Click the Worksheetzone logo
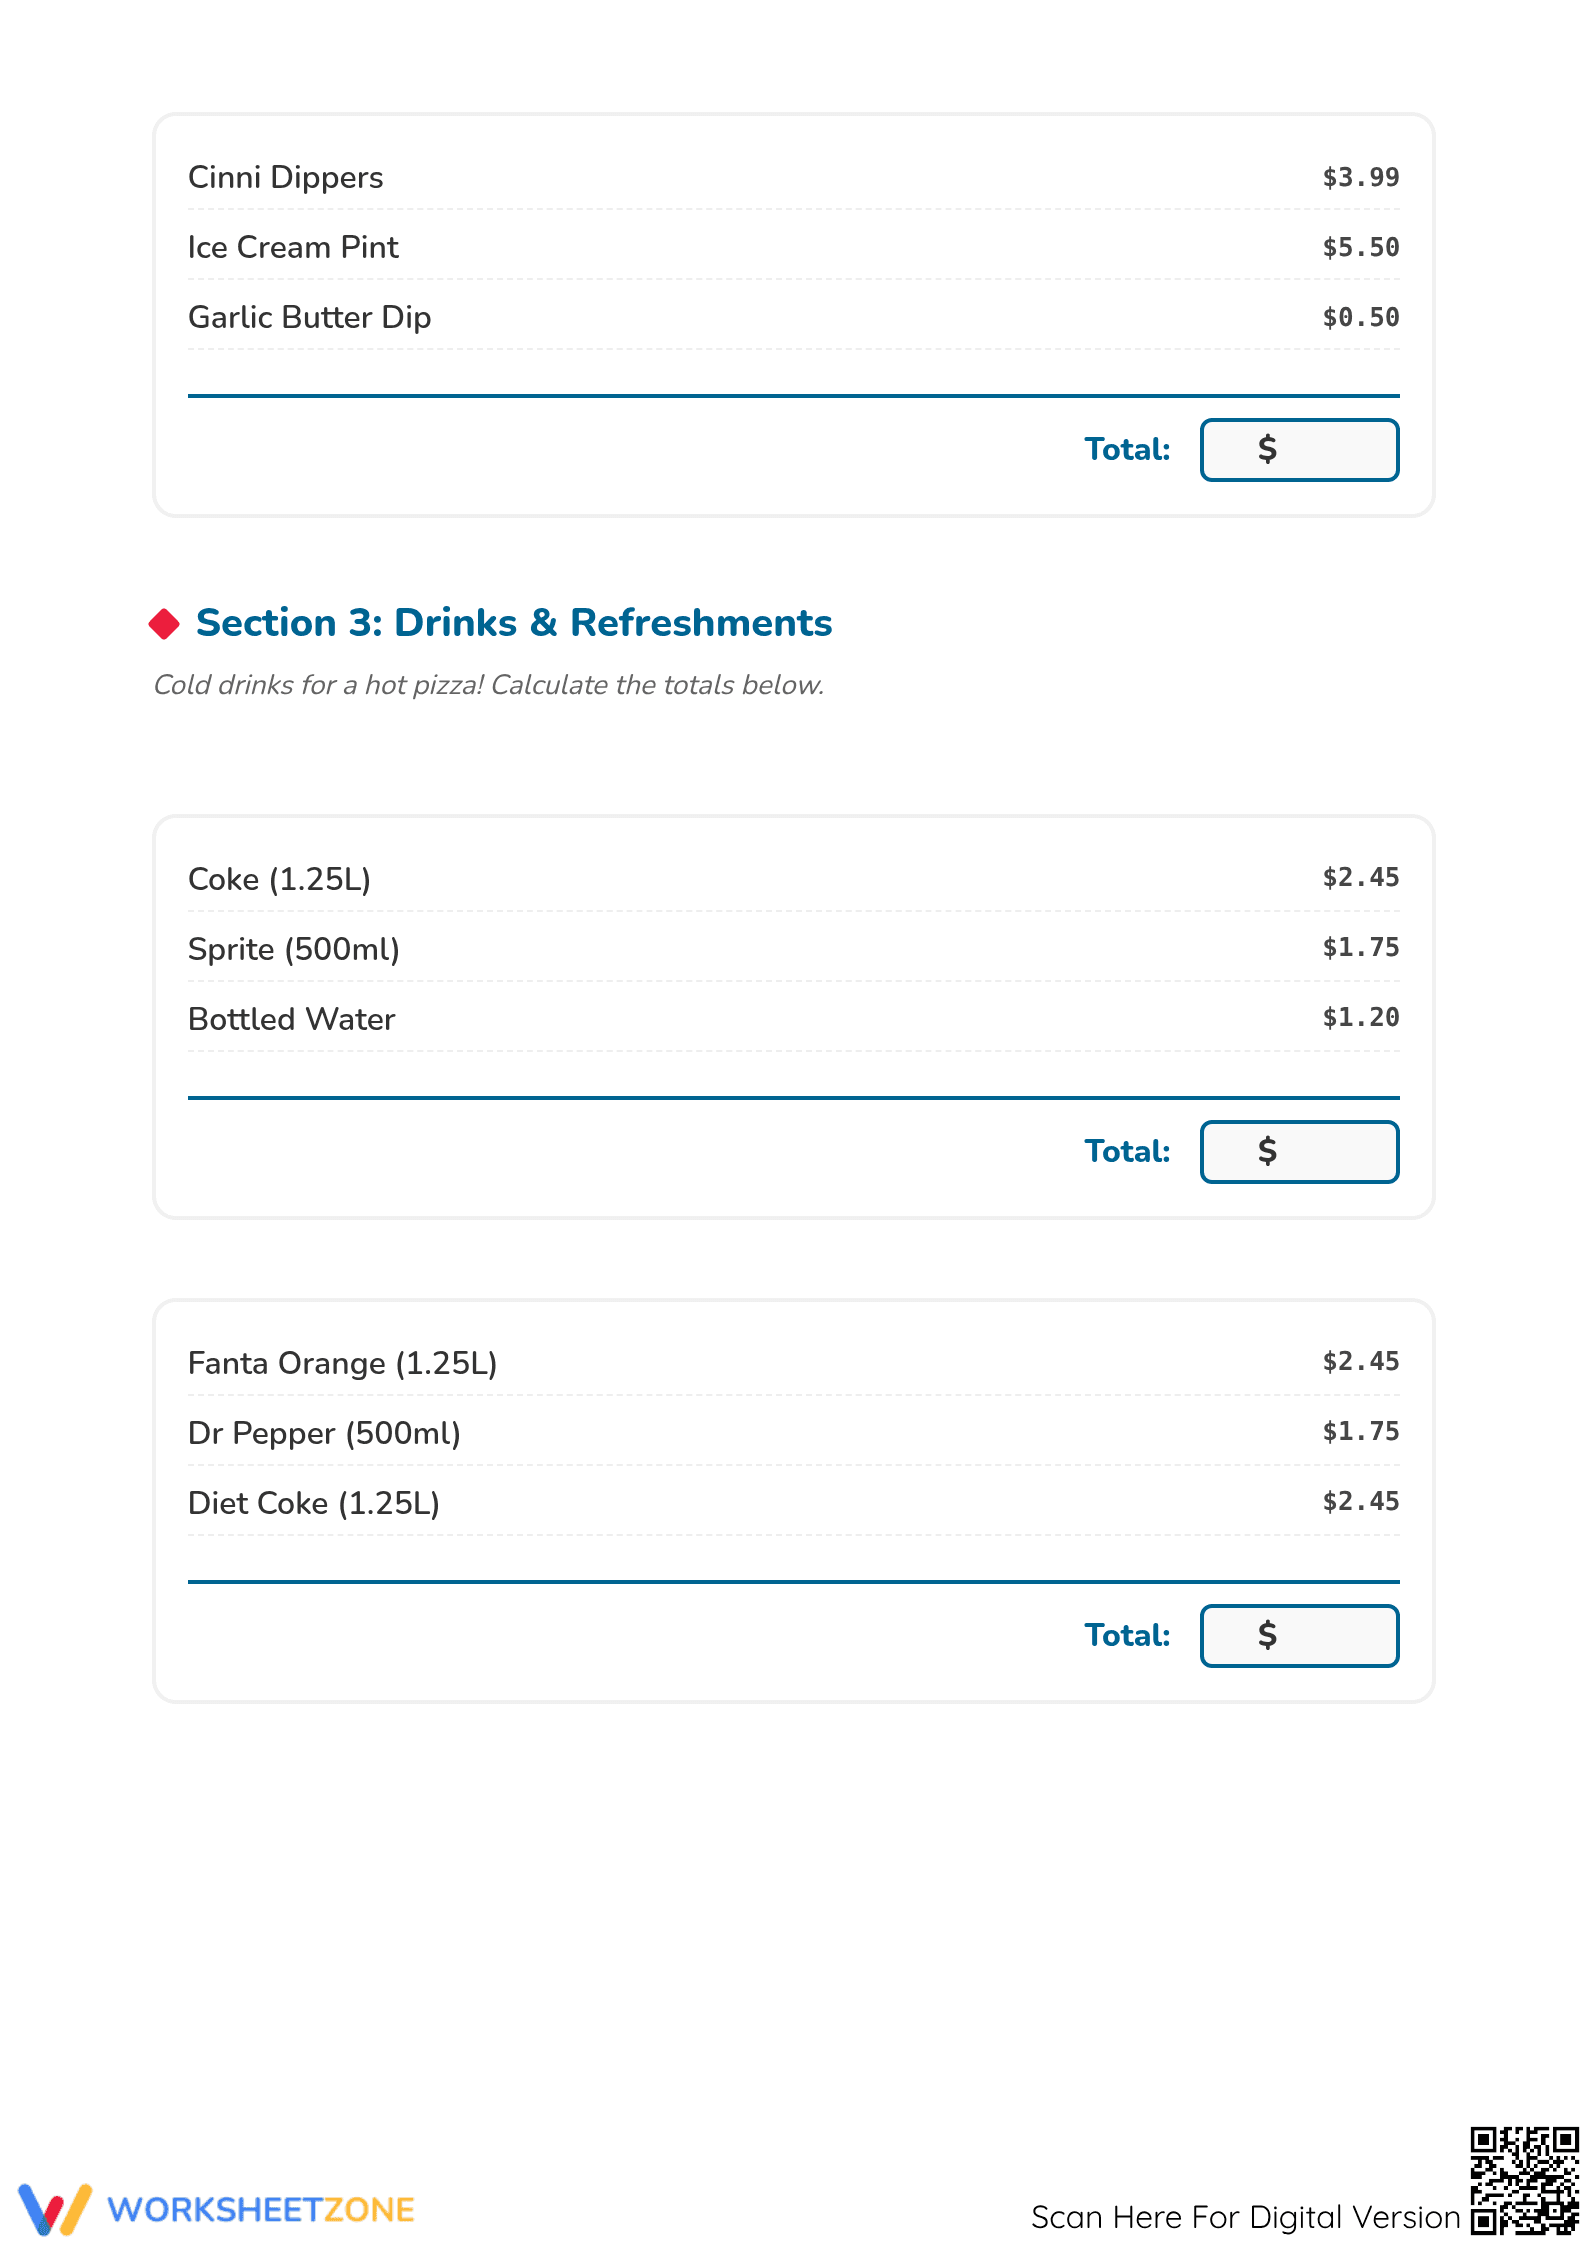This screenshot has width=1588, height=2244. point(56,2209)
